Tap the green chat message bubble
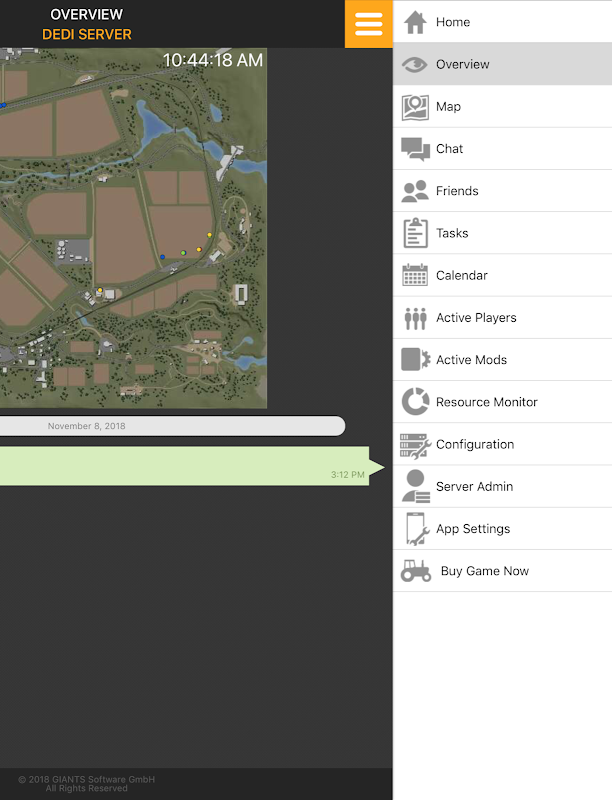Viewport: 612px width, 800px height. (x=191, y=466)
